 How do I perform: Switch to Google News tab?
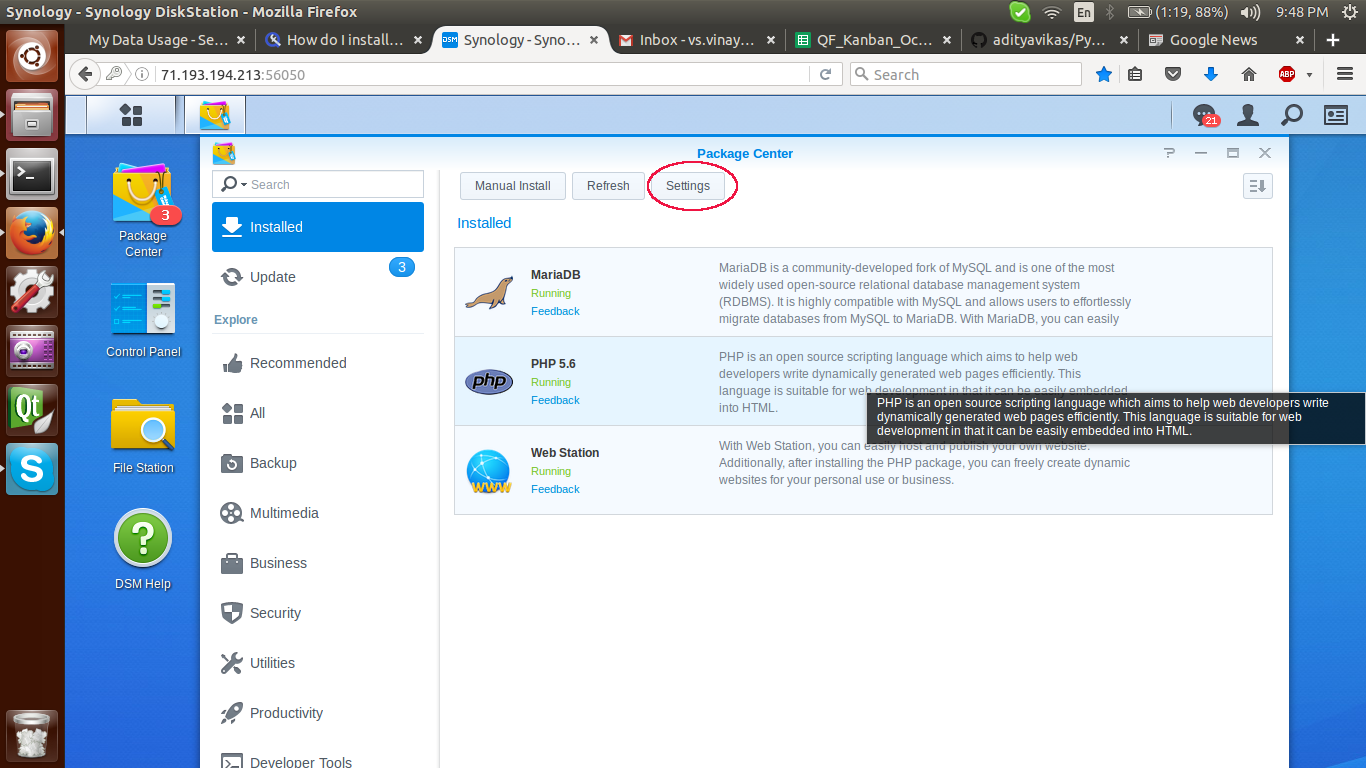coord(1227,40)
